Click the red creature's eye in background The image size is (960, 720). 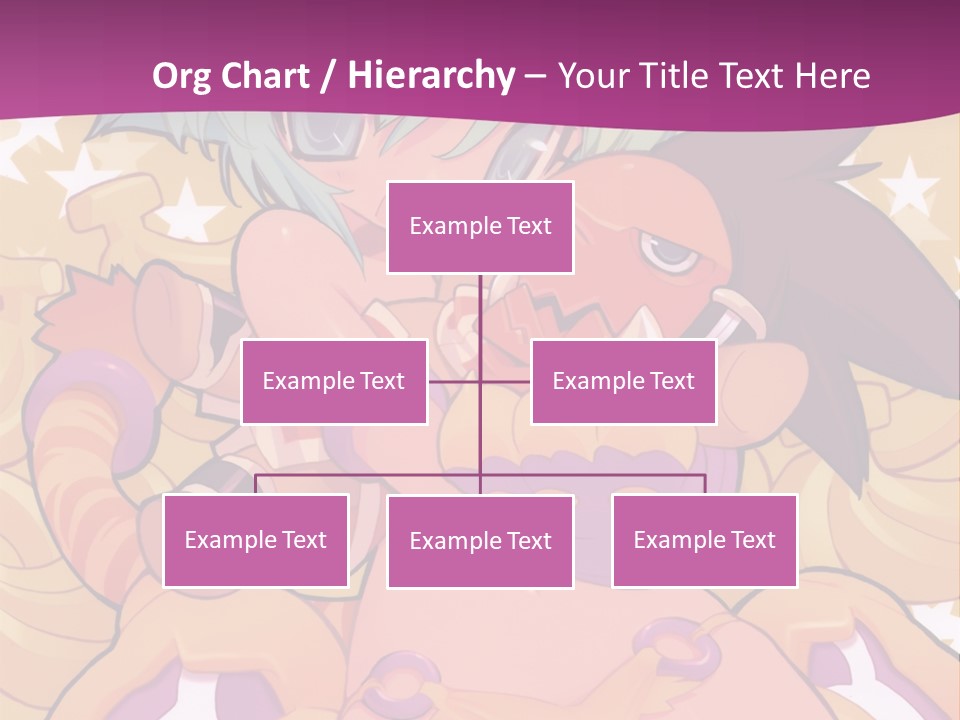coord(669,252)
